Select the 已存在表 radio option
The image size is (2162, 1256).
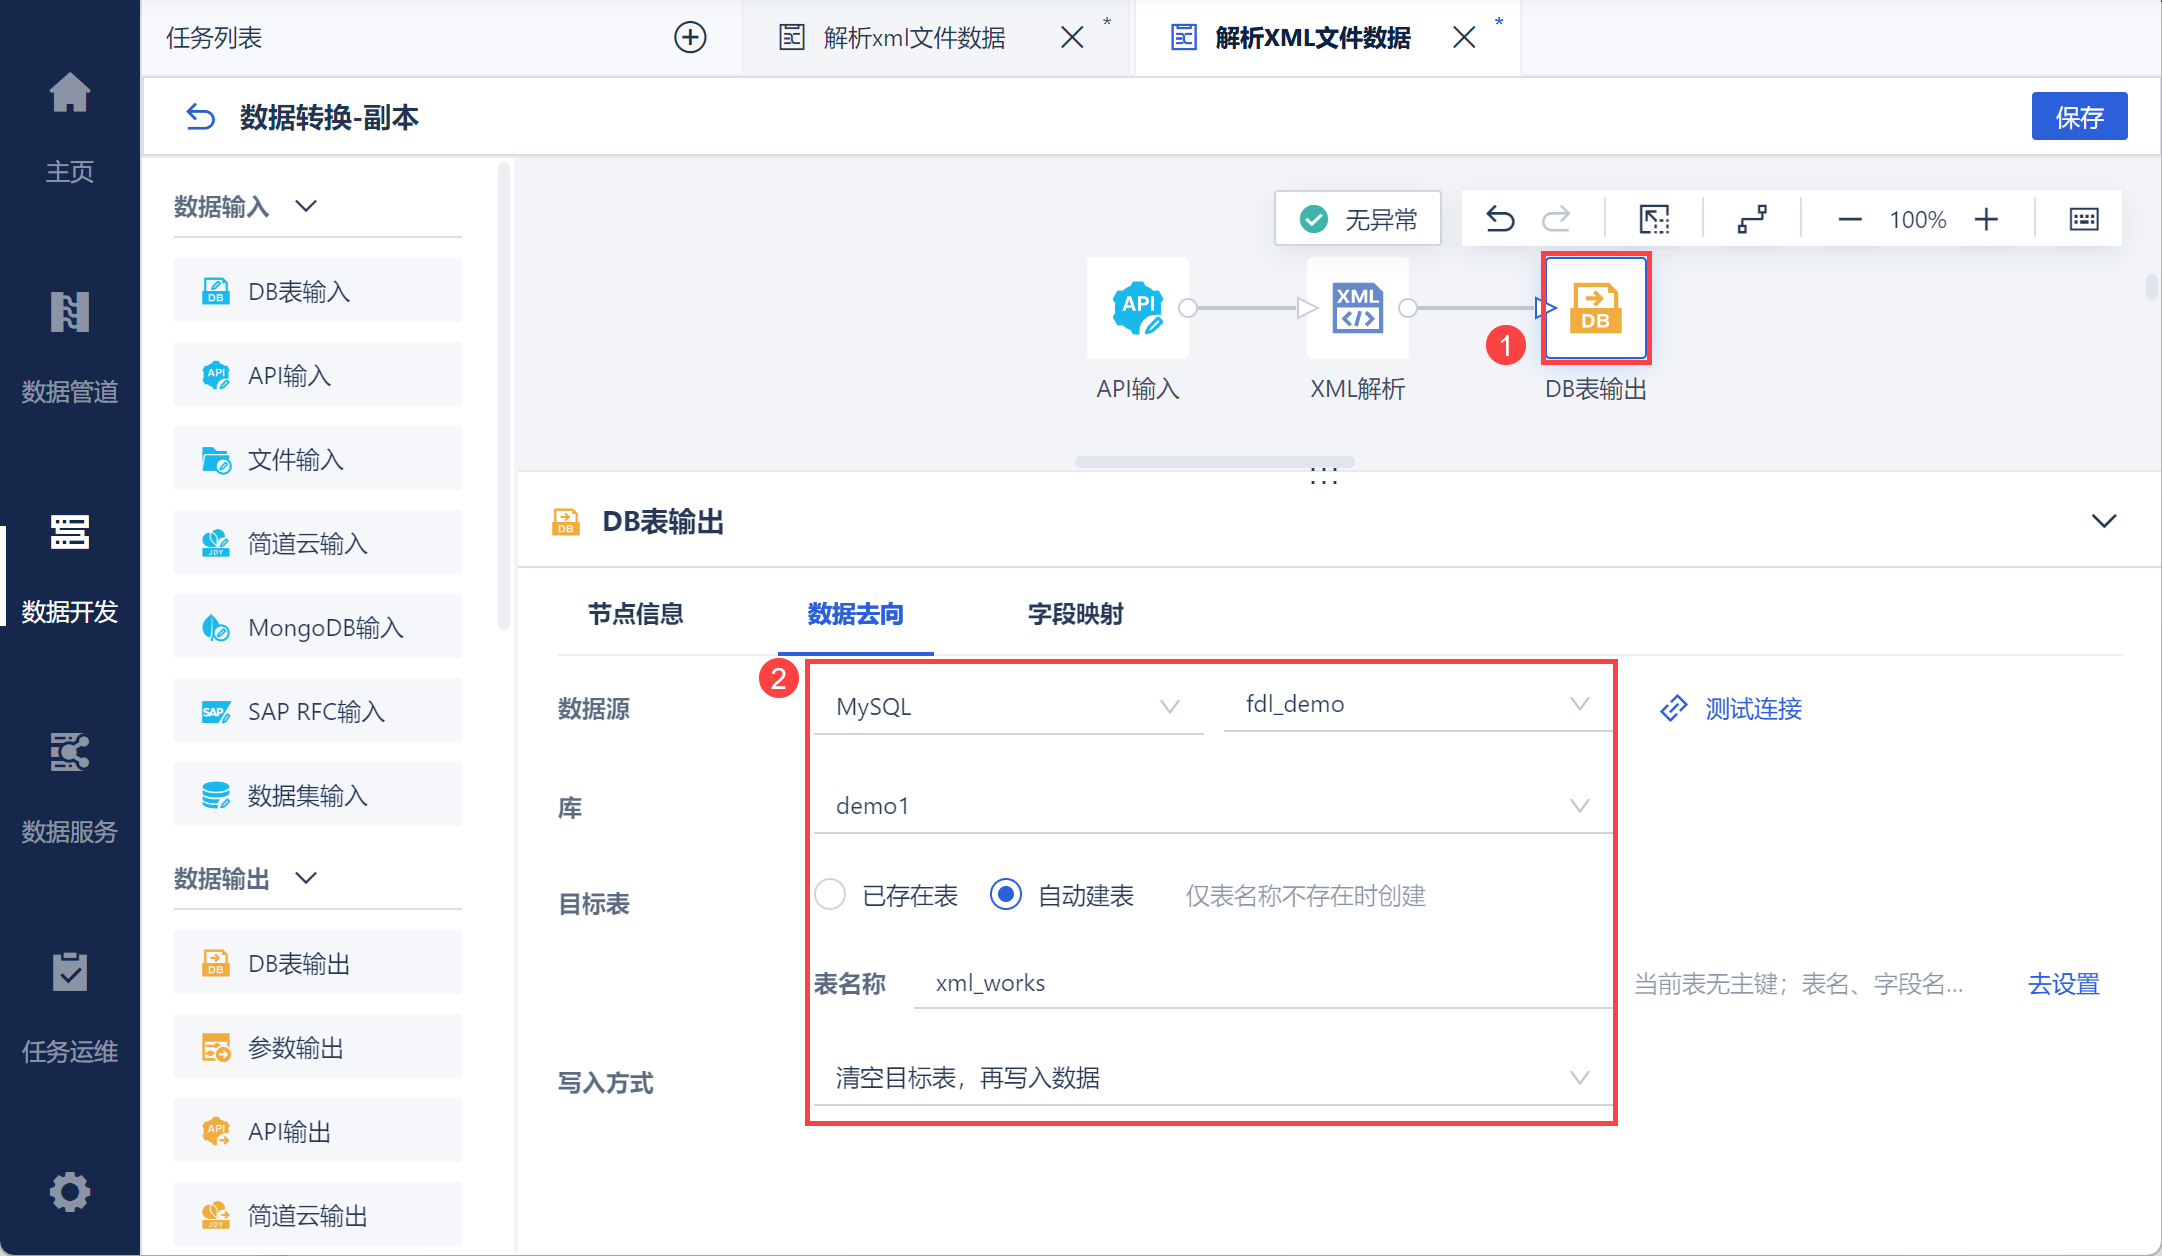(830, 894)
